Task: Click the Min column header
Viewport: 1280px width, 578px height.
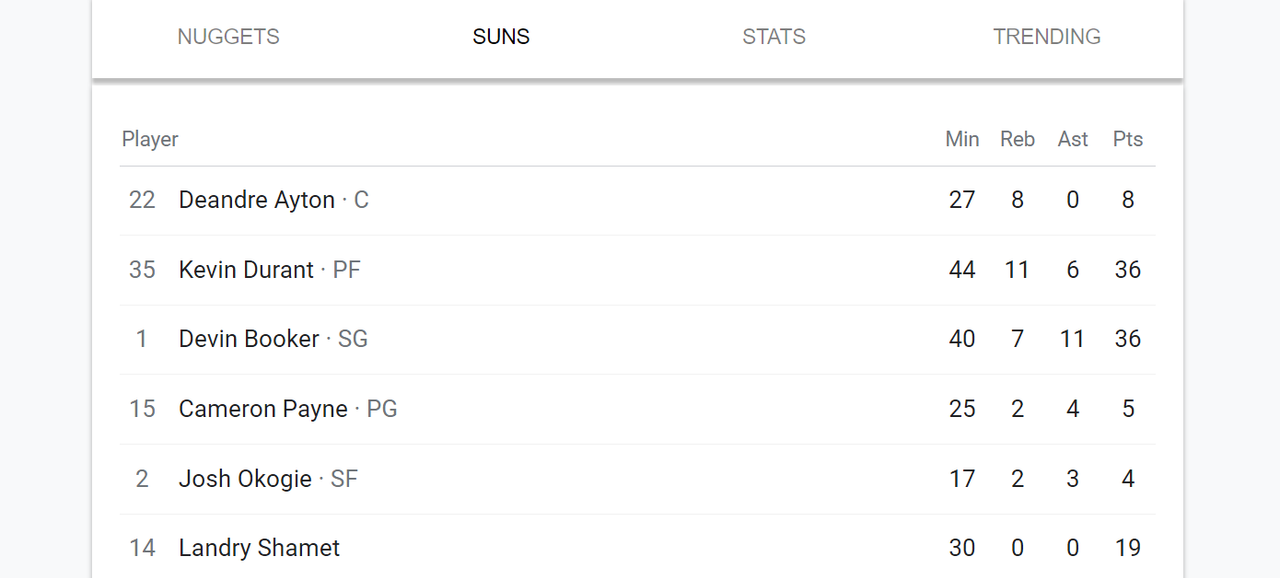Action: 962,139
